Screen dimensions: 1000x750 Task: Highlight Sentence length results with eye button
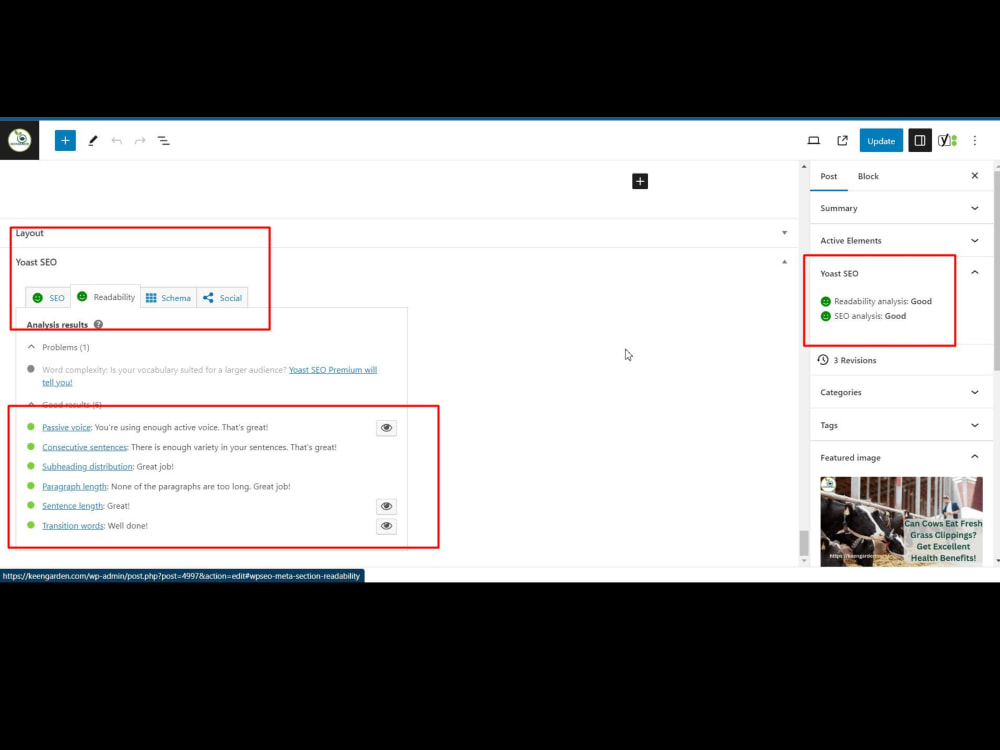(x=386, y=506)
